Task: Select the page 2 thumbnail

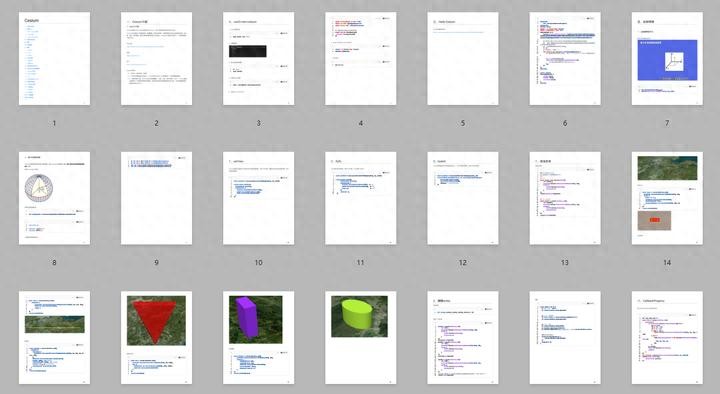Action: point(157,59)
